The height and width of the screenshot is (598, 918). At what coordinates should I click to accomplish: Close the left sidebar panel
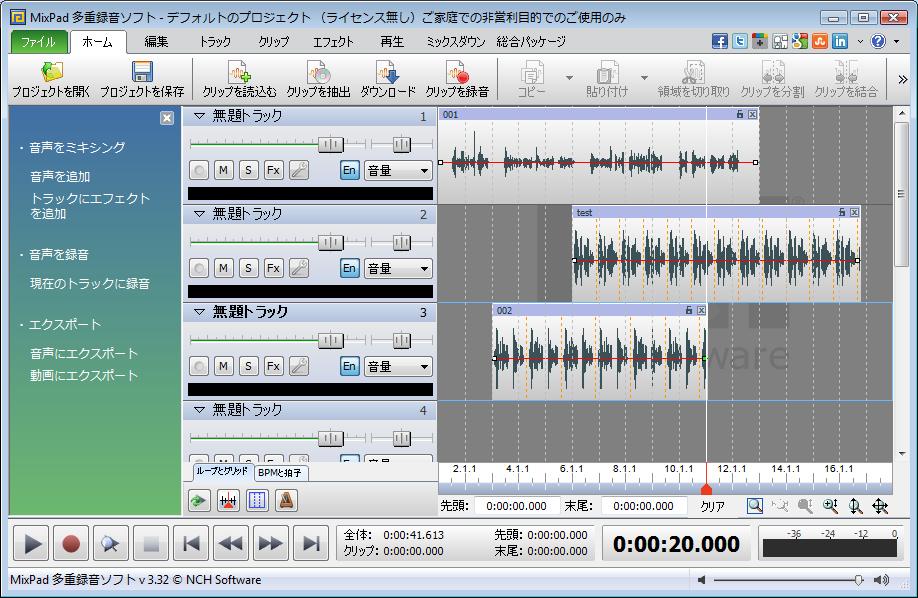pos(167,118)
